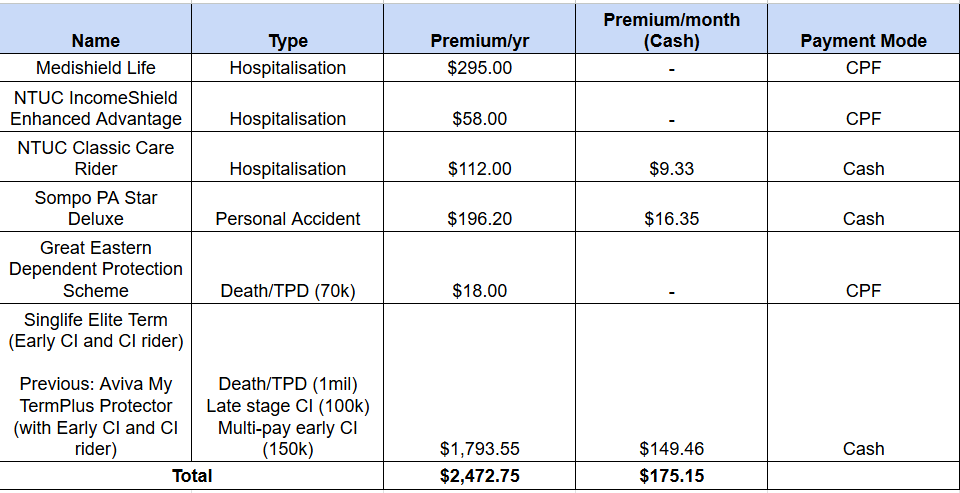Select the $1,793.55 premium cell
Image resolution: width=960 pixels, height=493 pixels.
tap(479, 448)
